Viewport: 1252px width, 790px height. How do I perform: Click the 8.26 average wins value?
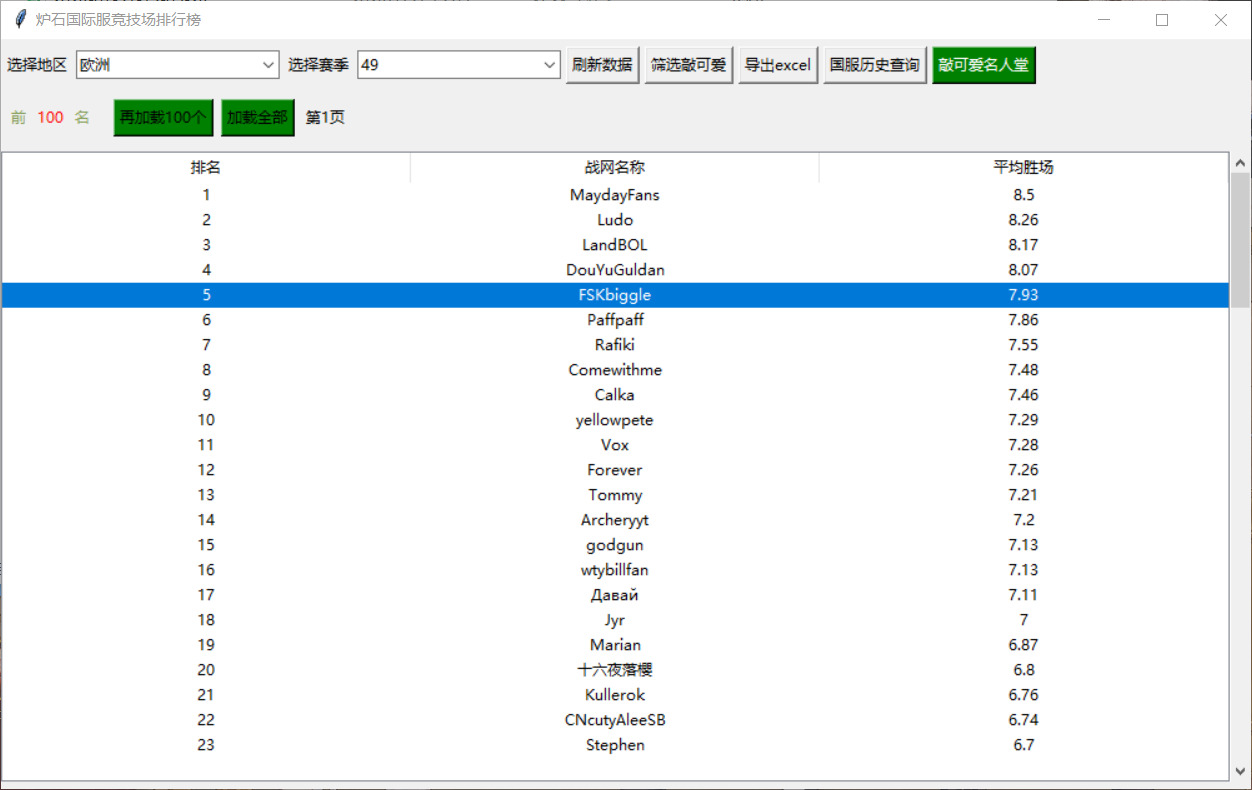point(1023,220)
